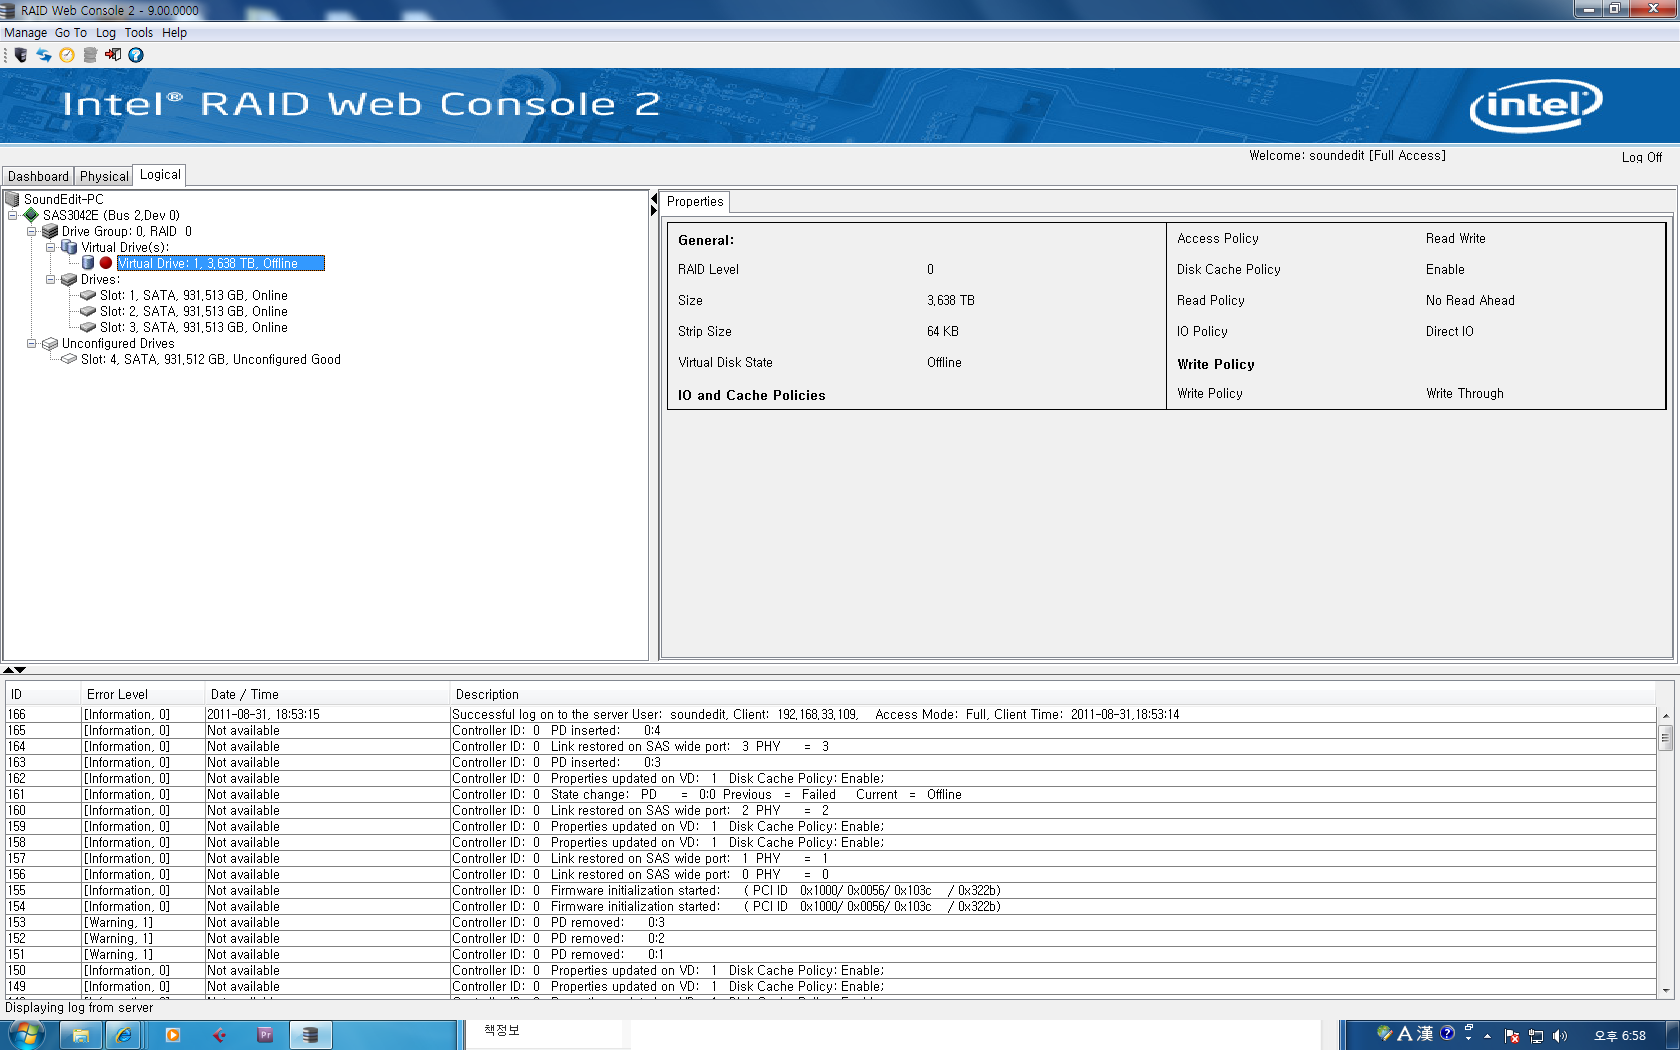Viewport: 1680px width, 1050px height.
Task: Open the Log menu
Action: pos(106,33)
